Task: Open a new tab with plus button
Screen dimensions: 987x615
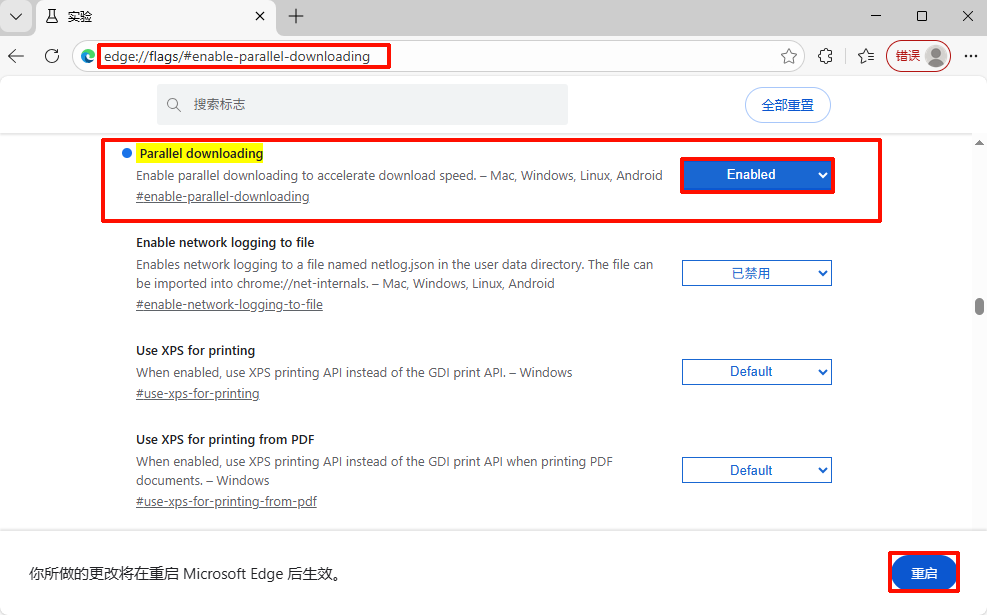Action: point(296,16)
